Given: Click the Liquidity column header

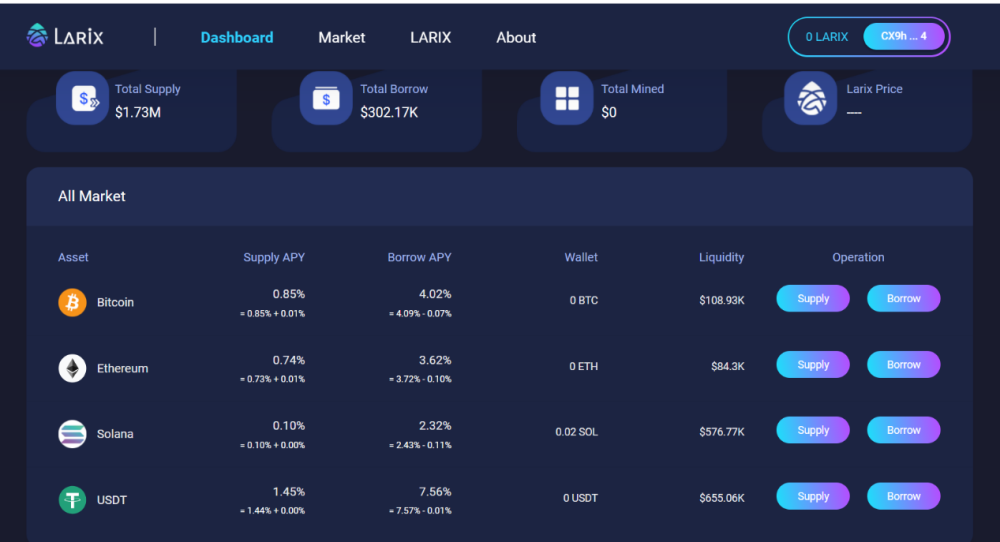Looking at the screenshot, I should point(721,258).
